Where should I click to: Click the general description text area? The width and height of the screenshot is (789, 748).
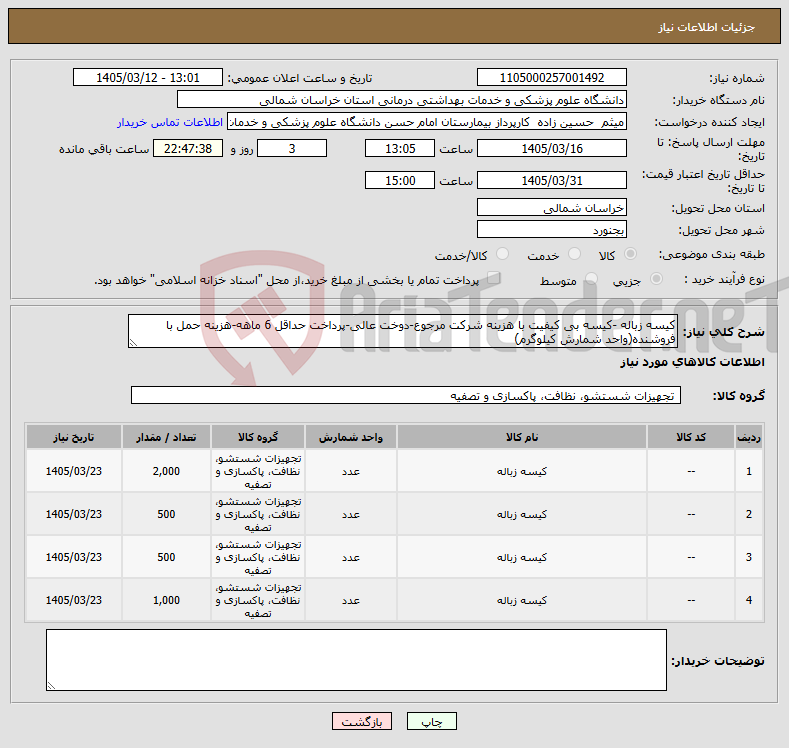(x=403, y=331)
